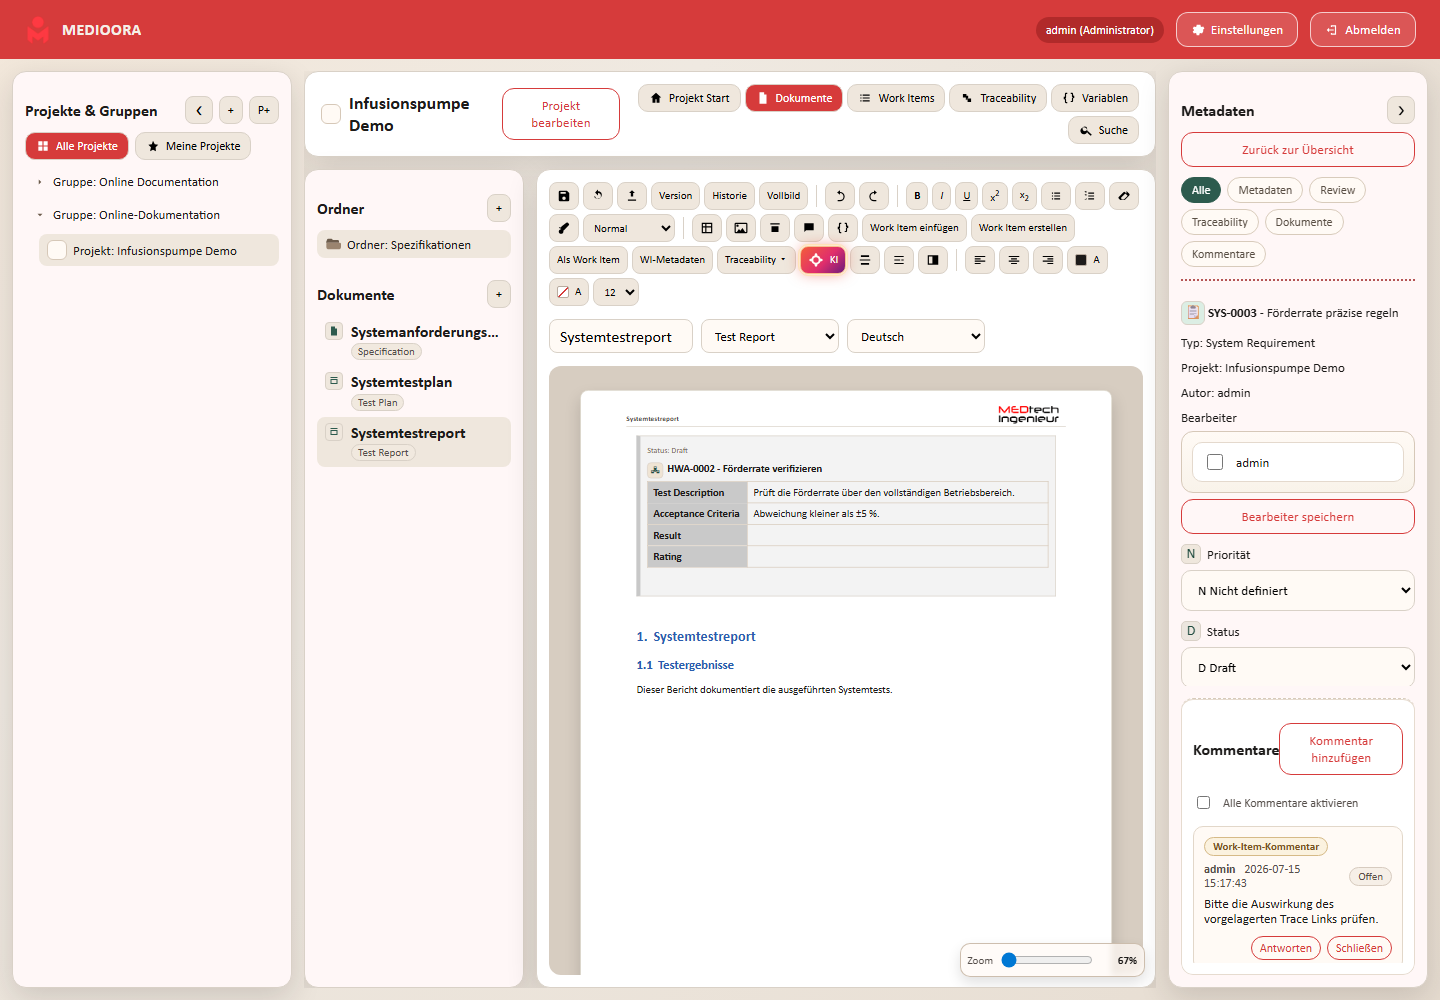Open the Normal paragraph style dropdown
This screenshot has height=1000, width=1440.
629,228
